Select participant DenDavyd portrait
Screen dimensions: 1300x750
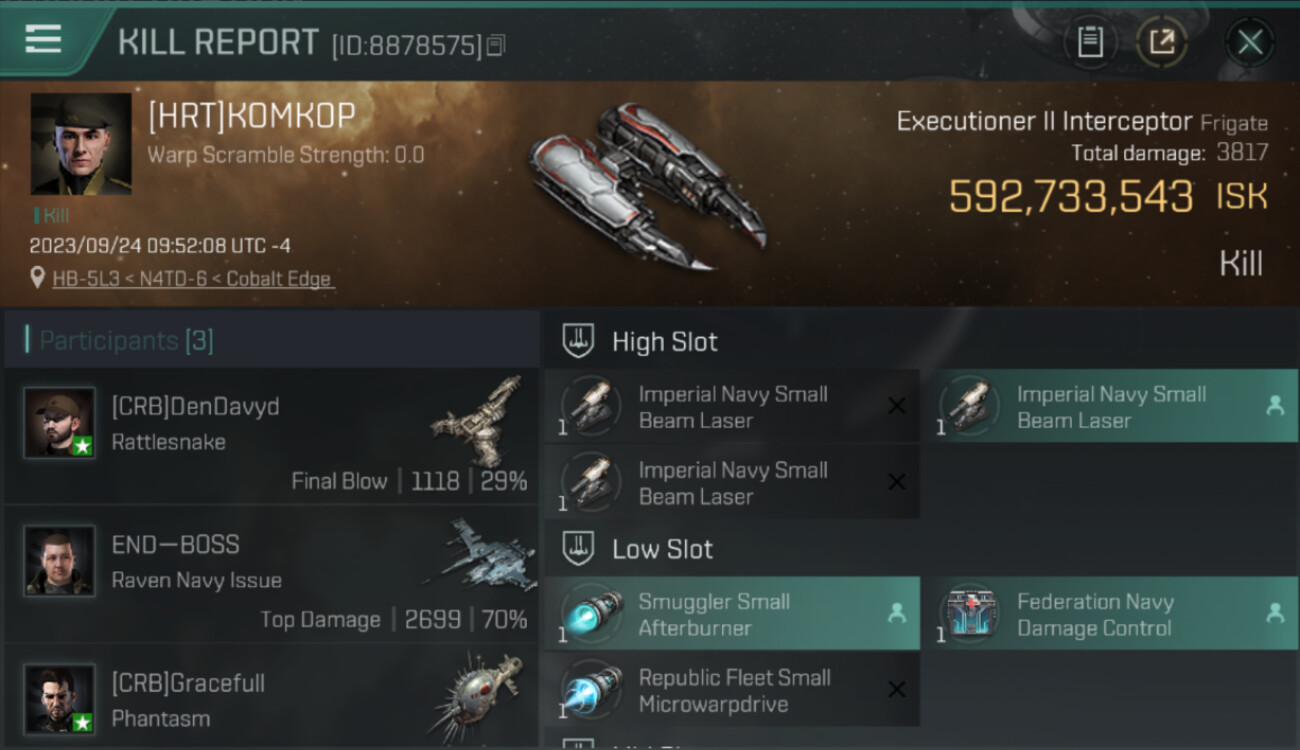(60, 423)
